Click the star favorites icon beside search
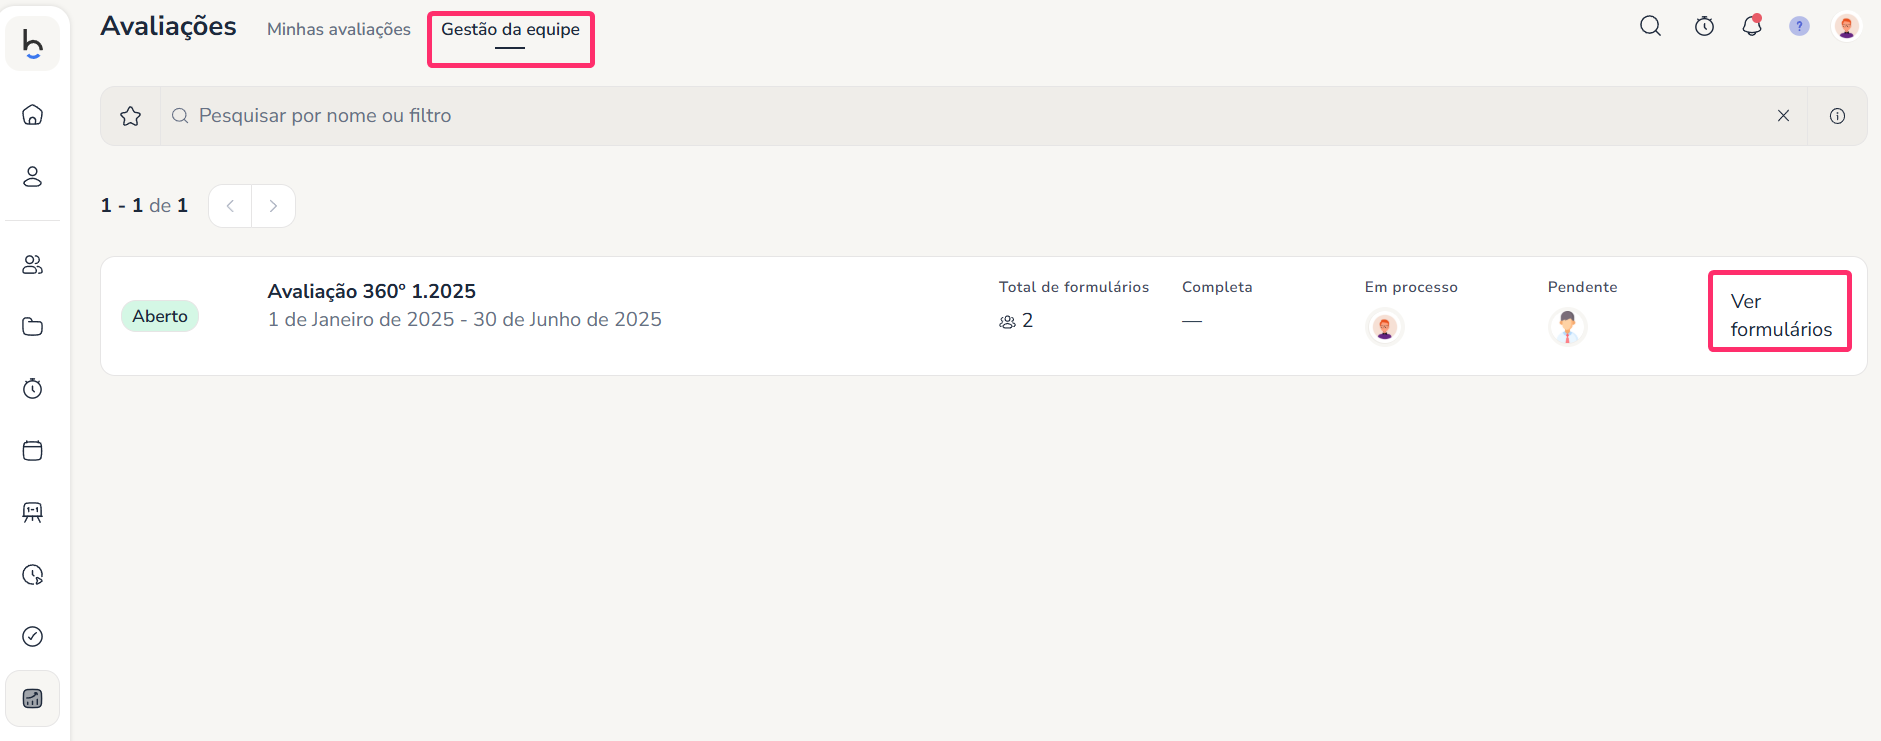This screenshot has height=741, width=1881. (131, 116)
